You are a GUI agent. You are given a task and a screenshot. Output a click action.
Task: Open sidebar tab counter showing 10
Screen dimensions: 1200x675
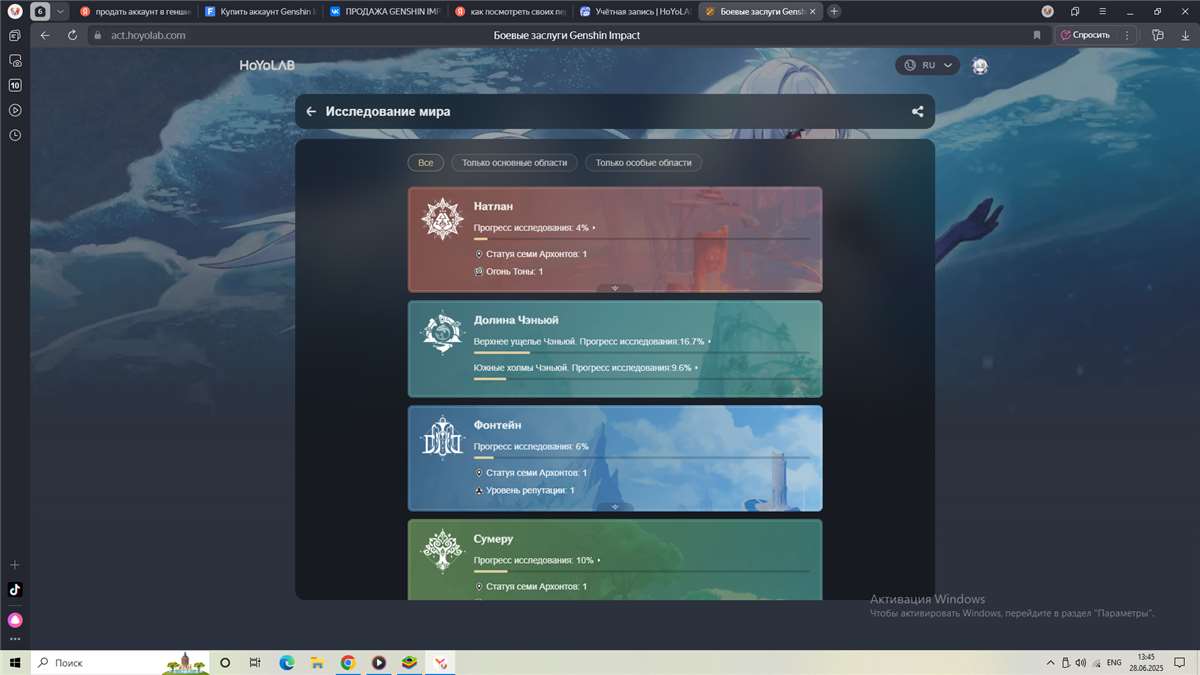15,86
